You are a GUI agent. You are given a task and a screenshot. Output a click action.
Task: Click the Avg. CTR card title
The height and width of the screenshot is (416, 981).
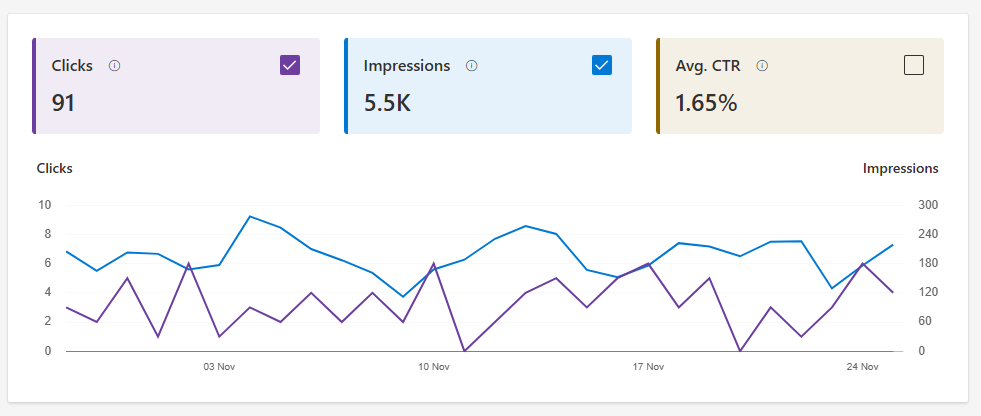click(x=708, y=66)
